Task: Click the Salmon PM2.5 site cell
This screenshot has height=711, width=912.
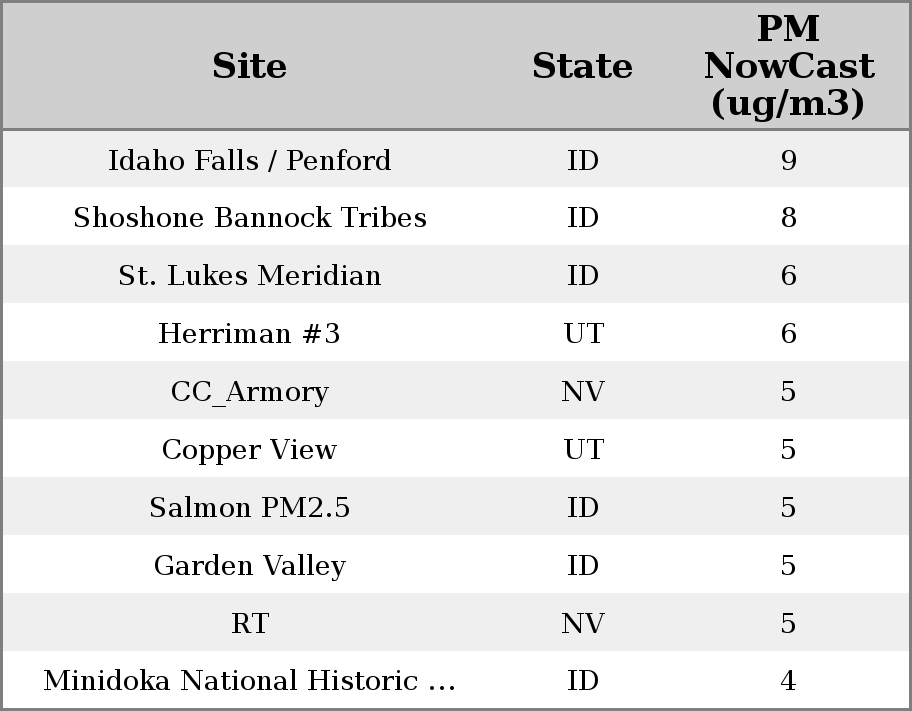Action: (x=249, y=508)
